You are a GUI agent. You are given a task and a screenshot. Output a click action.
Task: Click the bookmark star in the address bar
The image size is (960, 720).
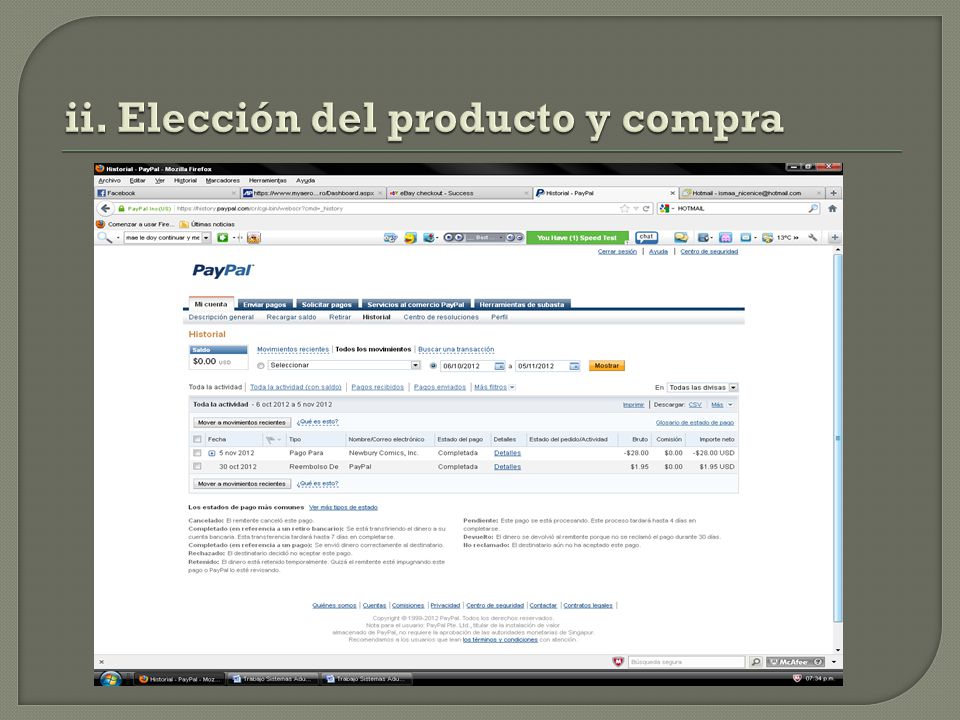624,209
